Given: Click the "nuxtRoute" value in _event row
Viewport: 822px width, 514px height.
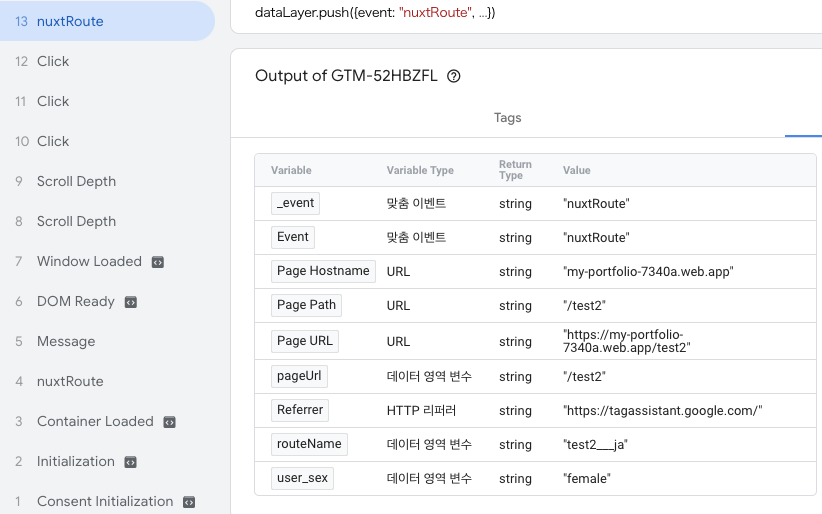Looking at the screenshot, I should (x=596, y=204).
